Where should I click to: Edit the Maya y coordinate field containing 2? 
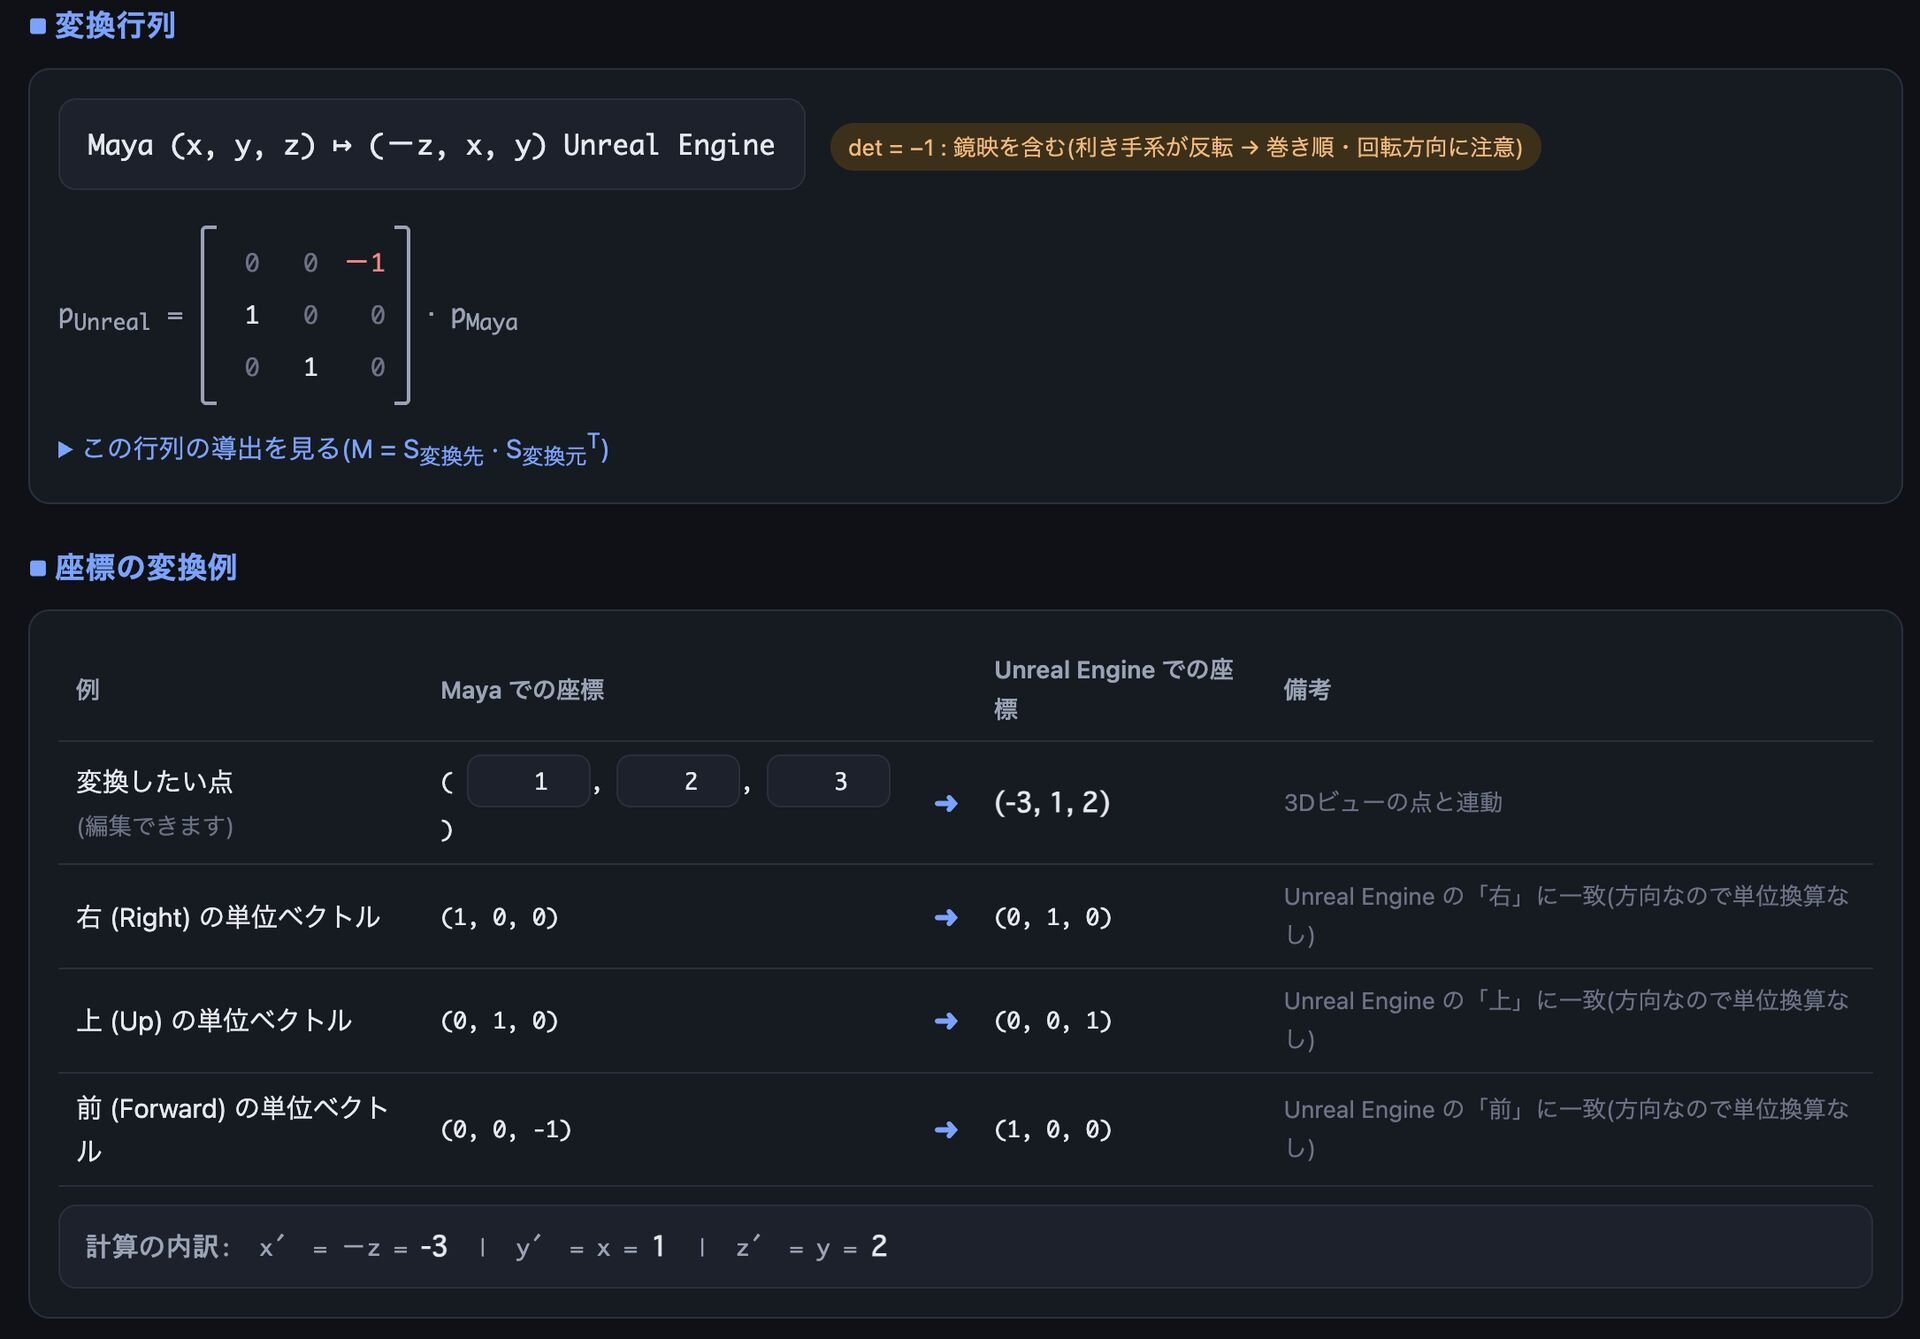[x=678, y=781]
